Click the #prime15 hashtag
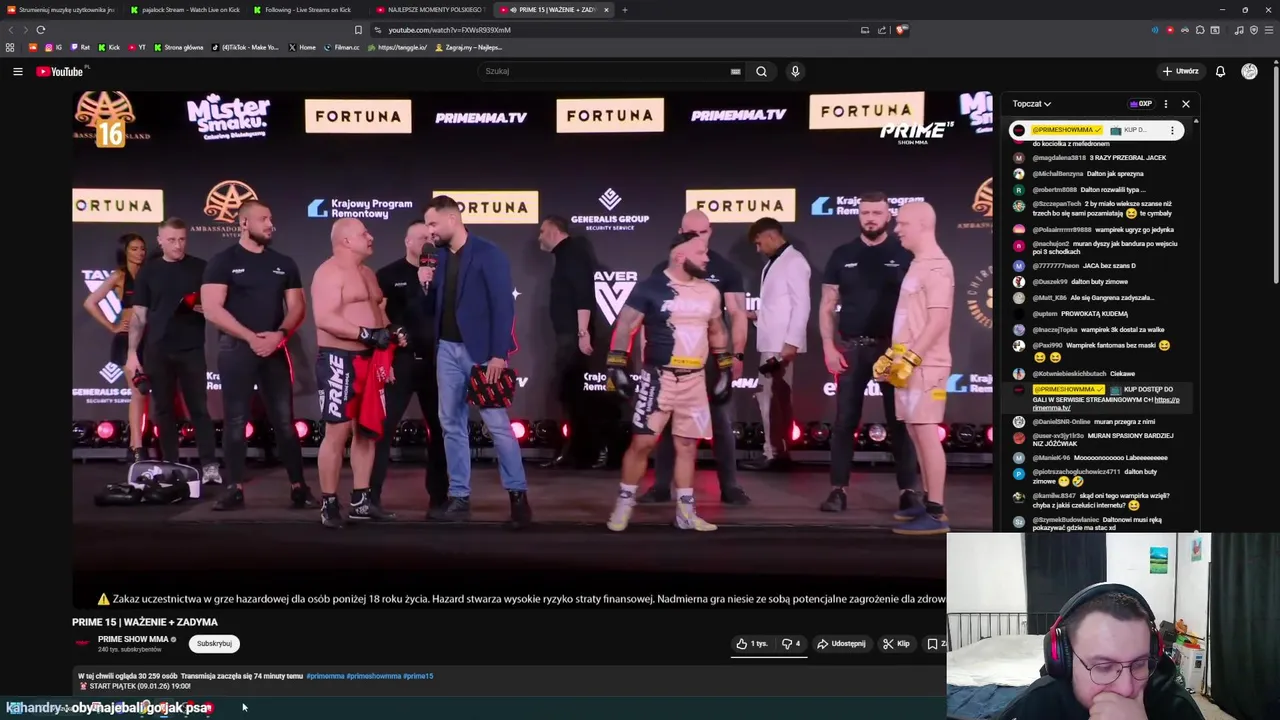 tap(418, 676)
